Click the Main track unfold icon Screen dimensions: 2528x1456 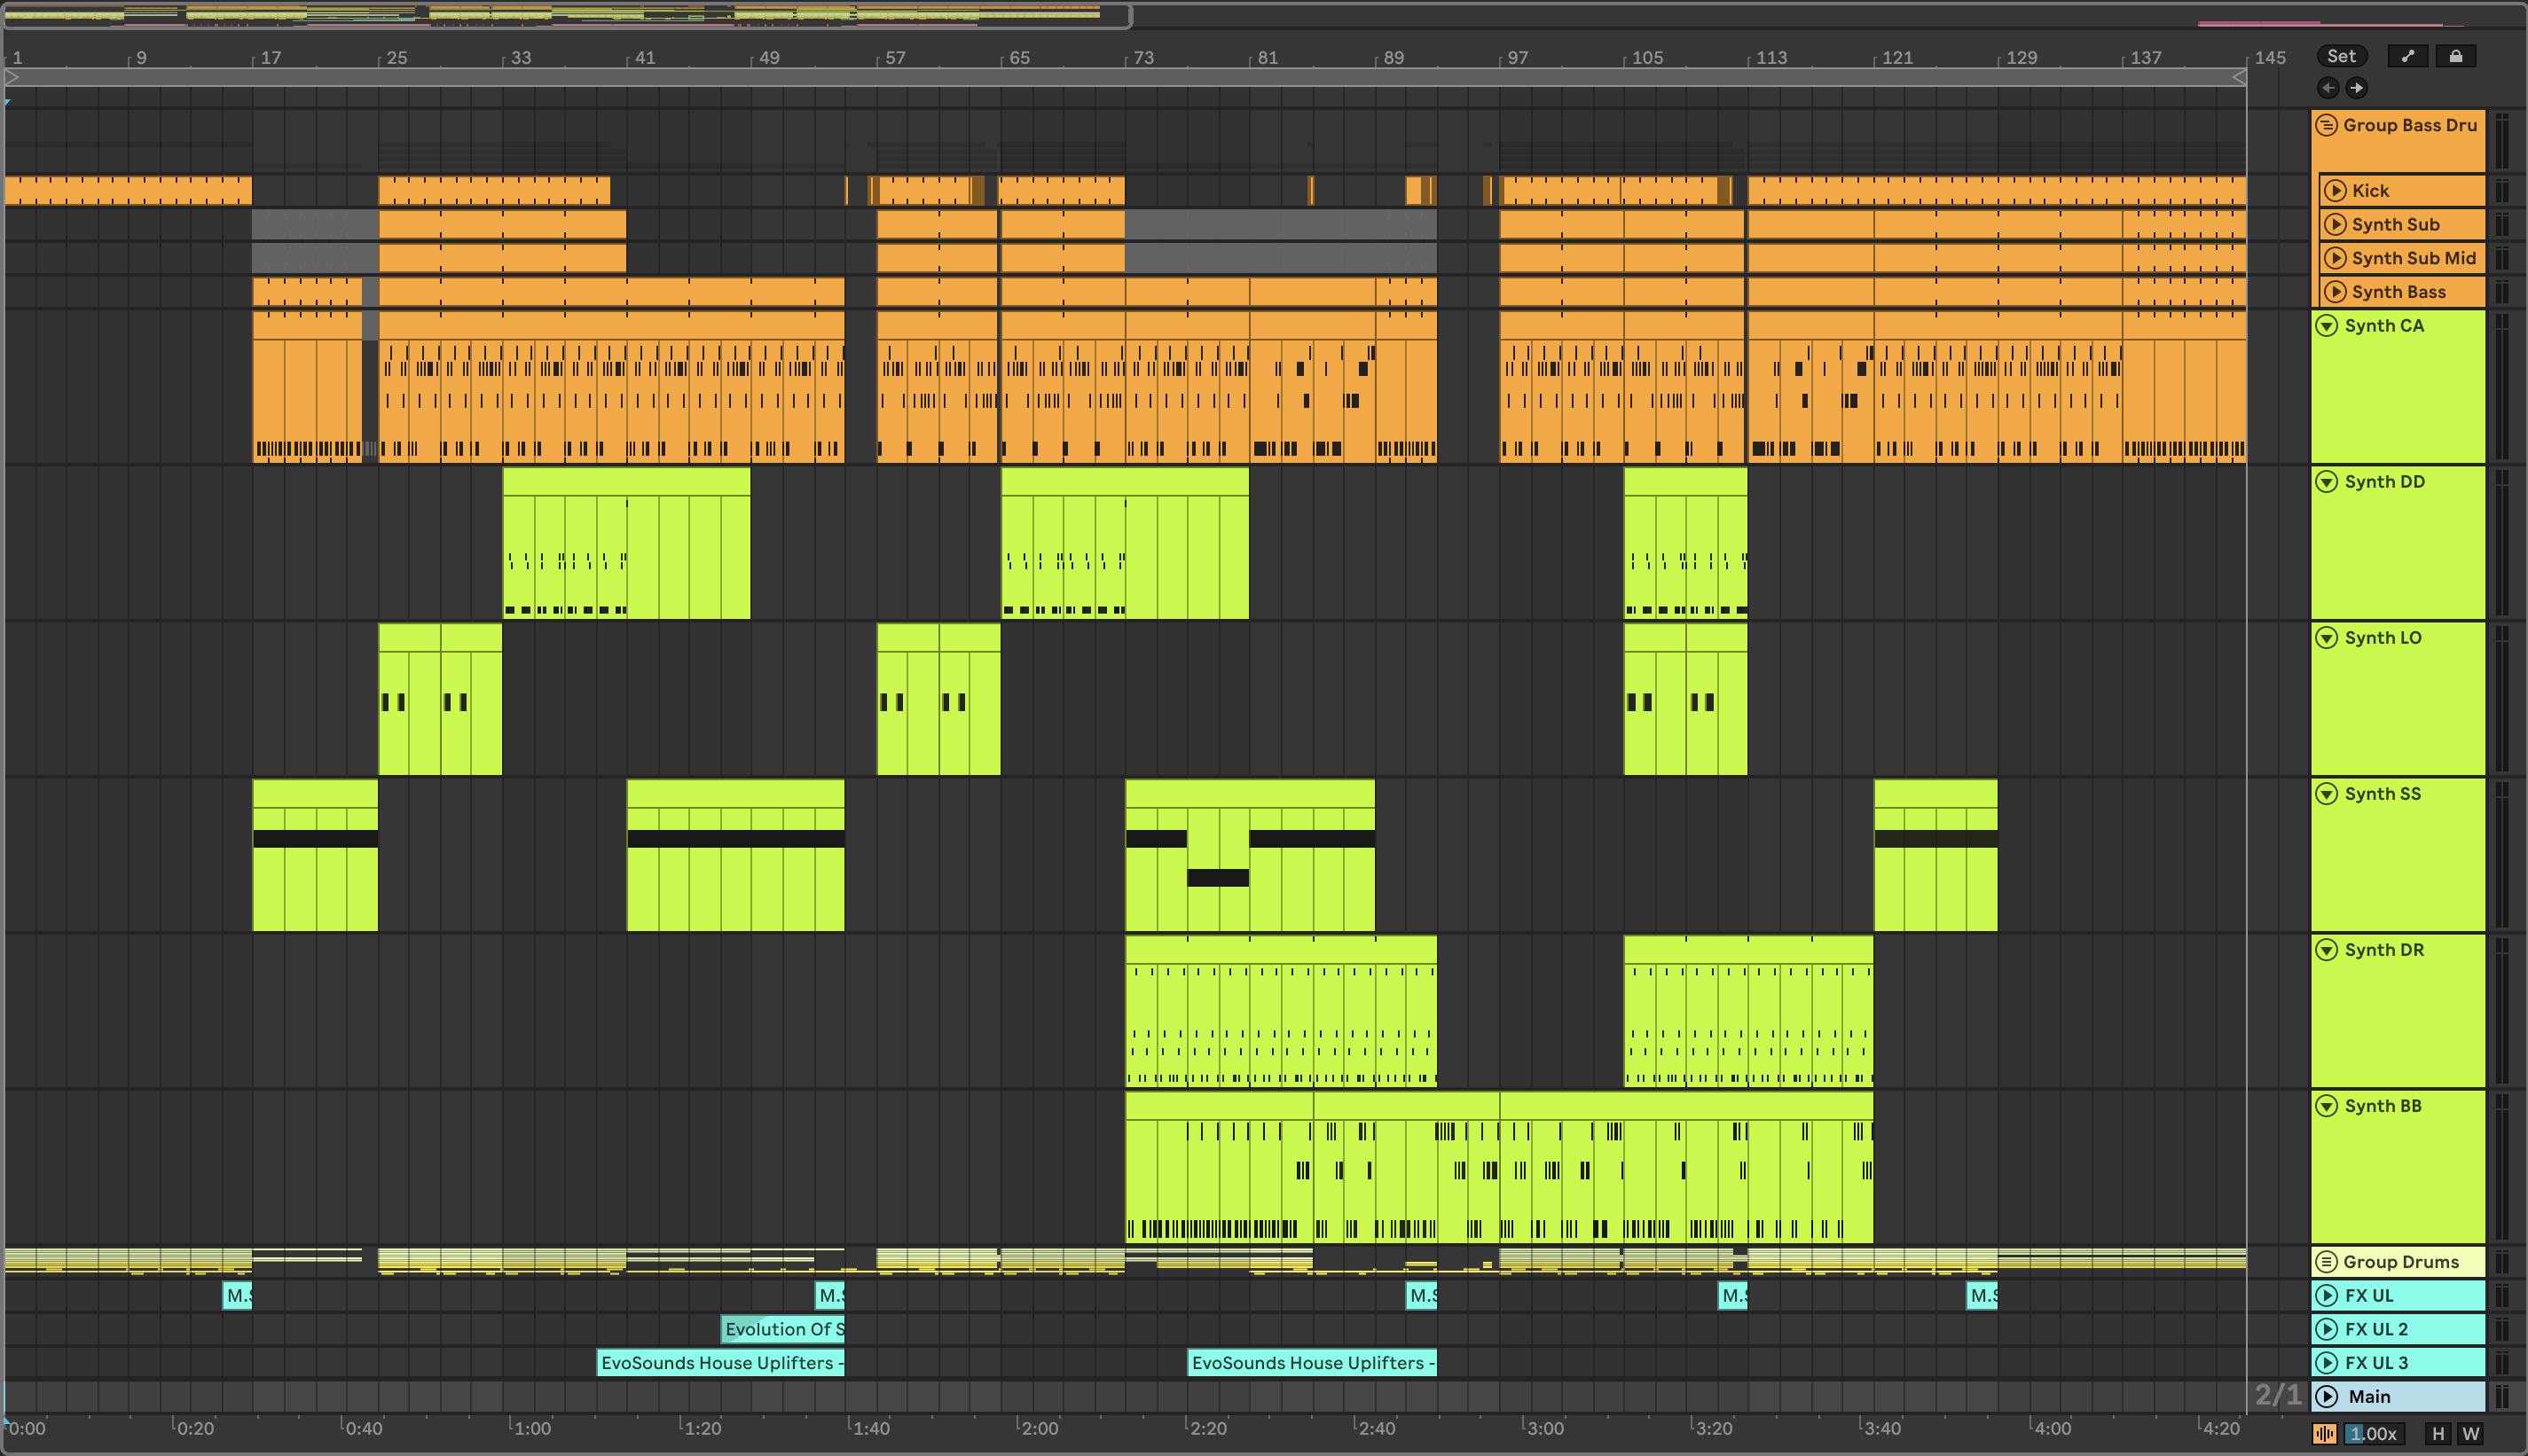pyautogui.click(x=2327, y=1396)
